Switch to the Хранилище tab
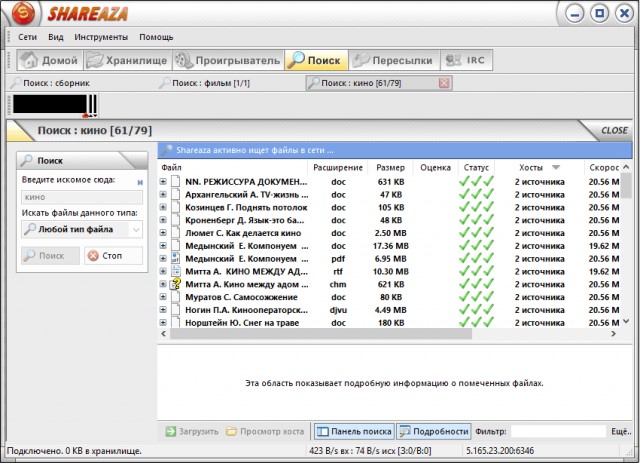The width and height of the screenshot is (640, 463). click(128, 60)
